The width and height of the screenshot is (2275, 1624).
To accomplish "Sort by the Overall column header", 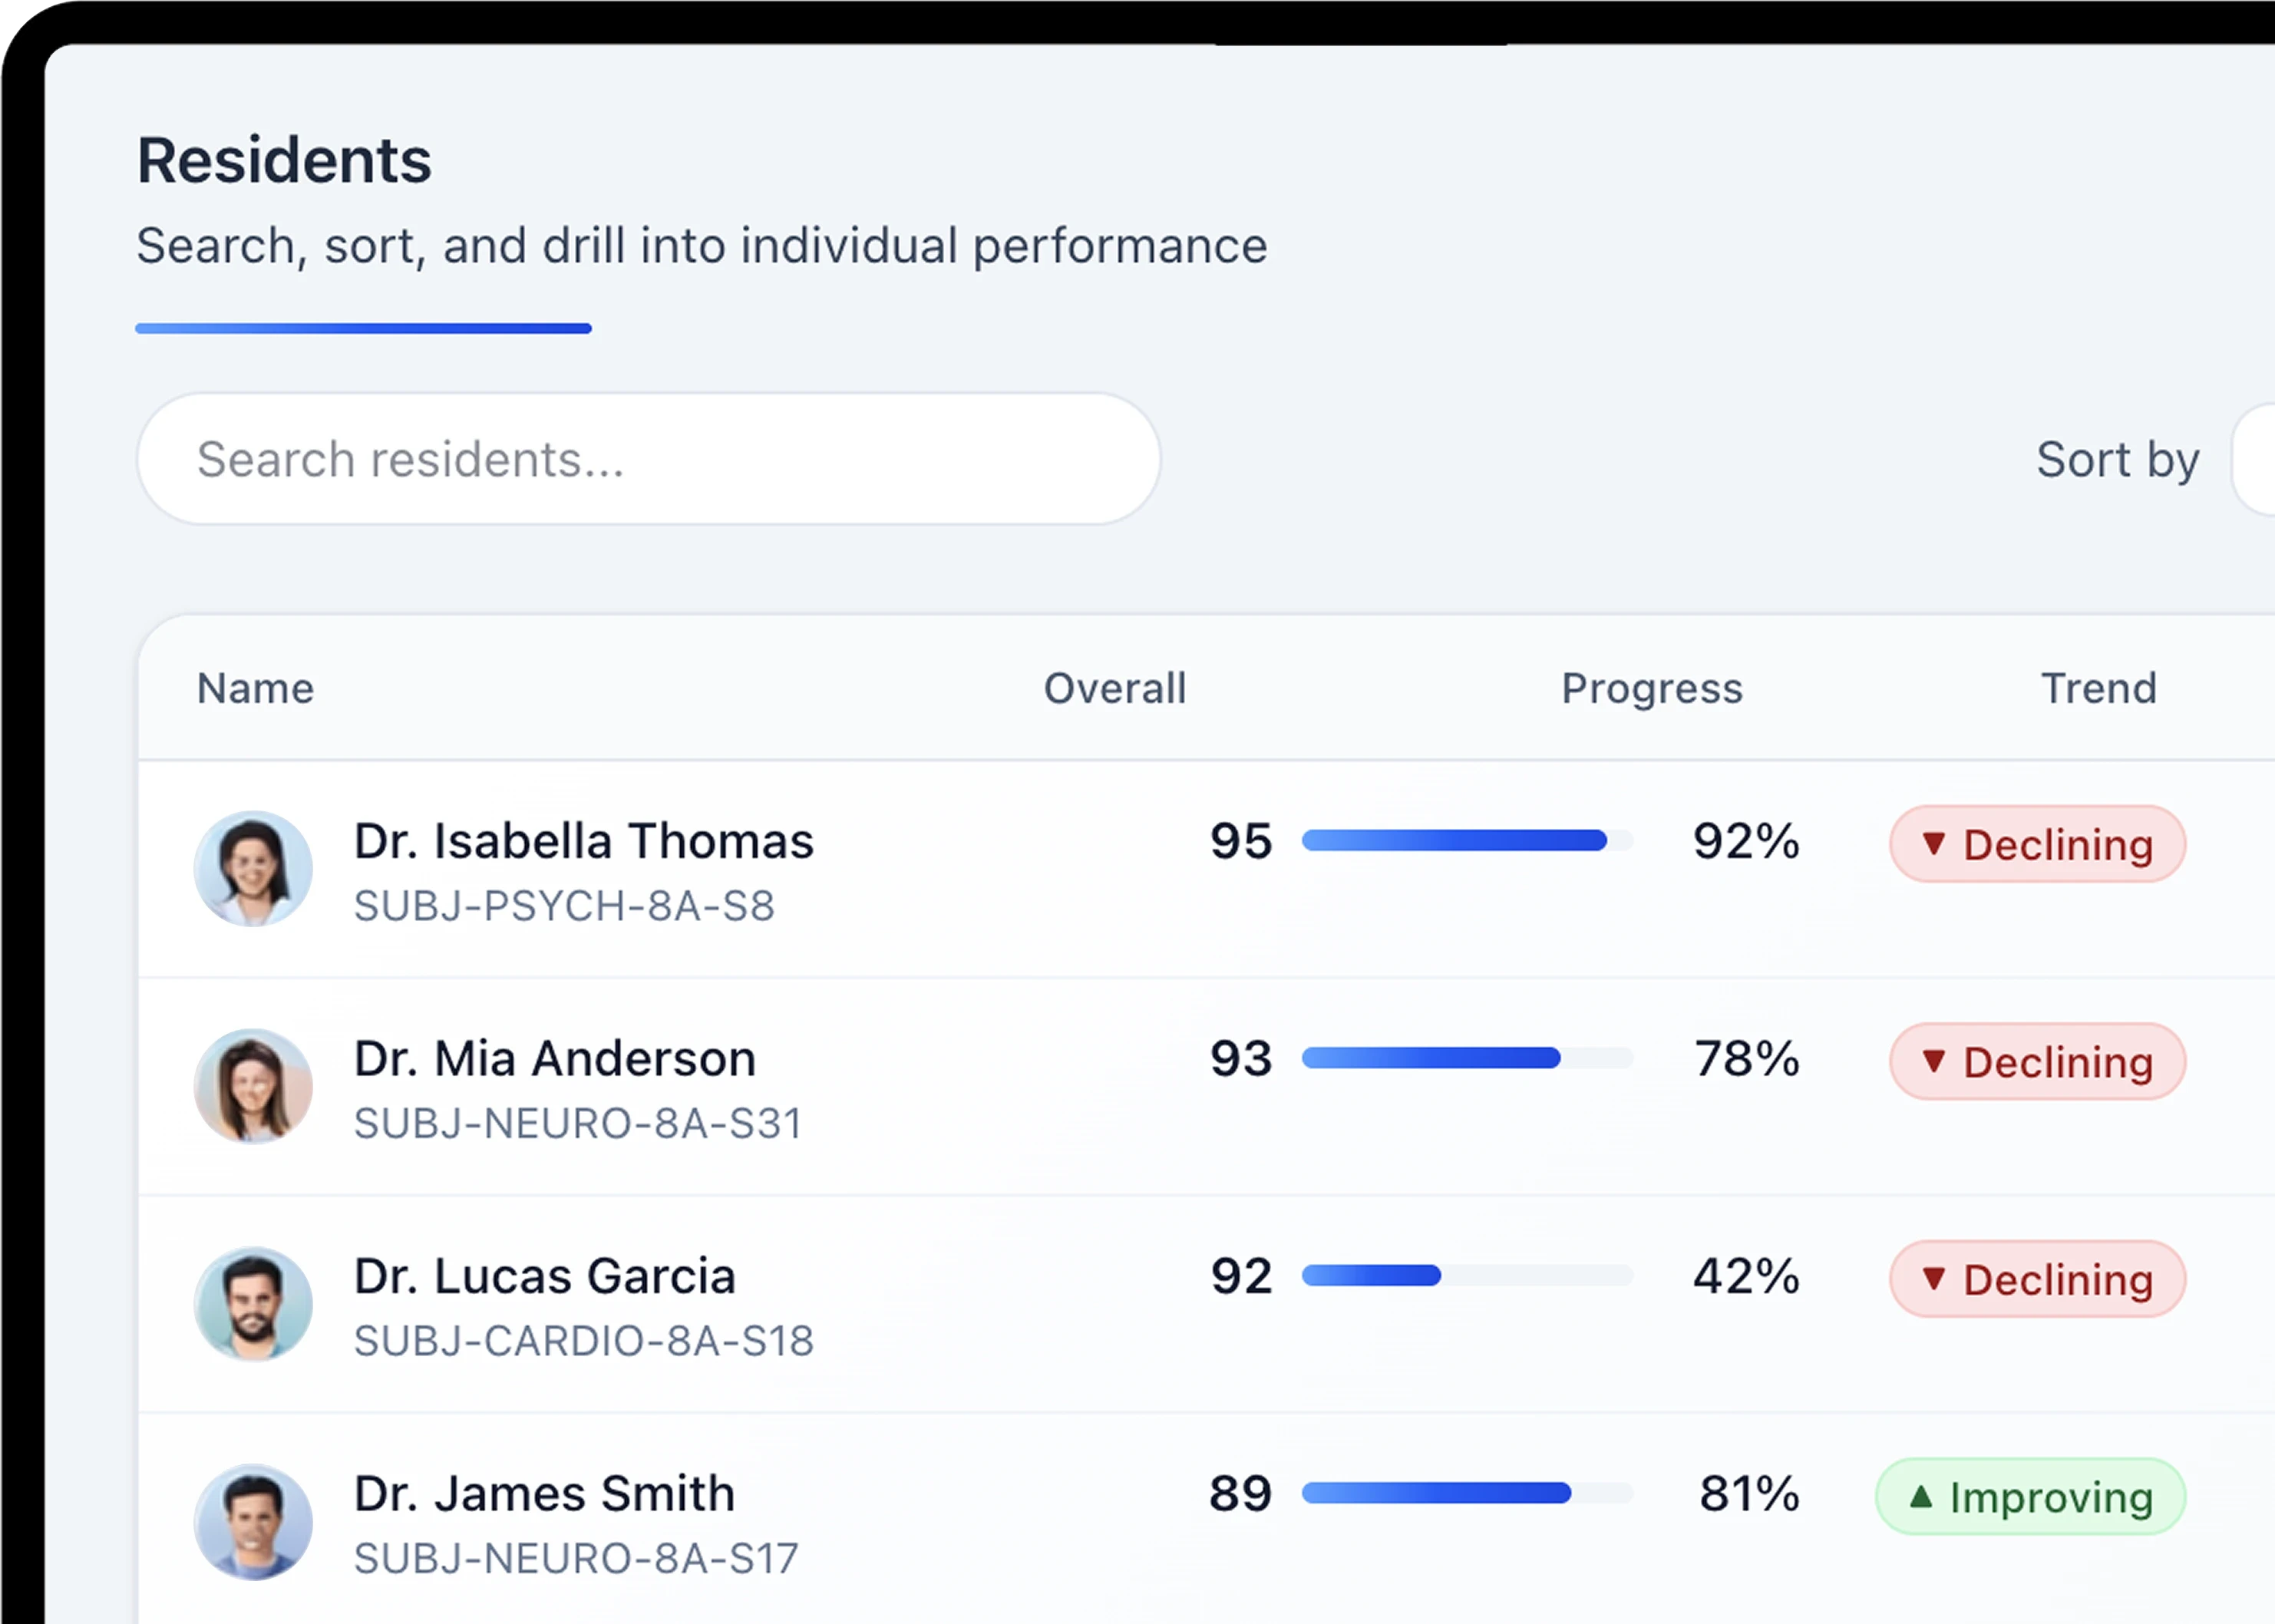I will pyautogui.click(x=1115, y=688).
